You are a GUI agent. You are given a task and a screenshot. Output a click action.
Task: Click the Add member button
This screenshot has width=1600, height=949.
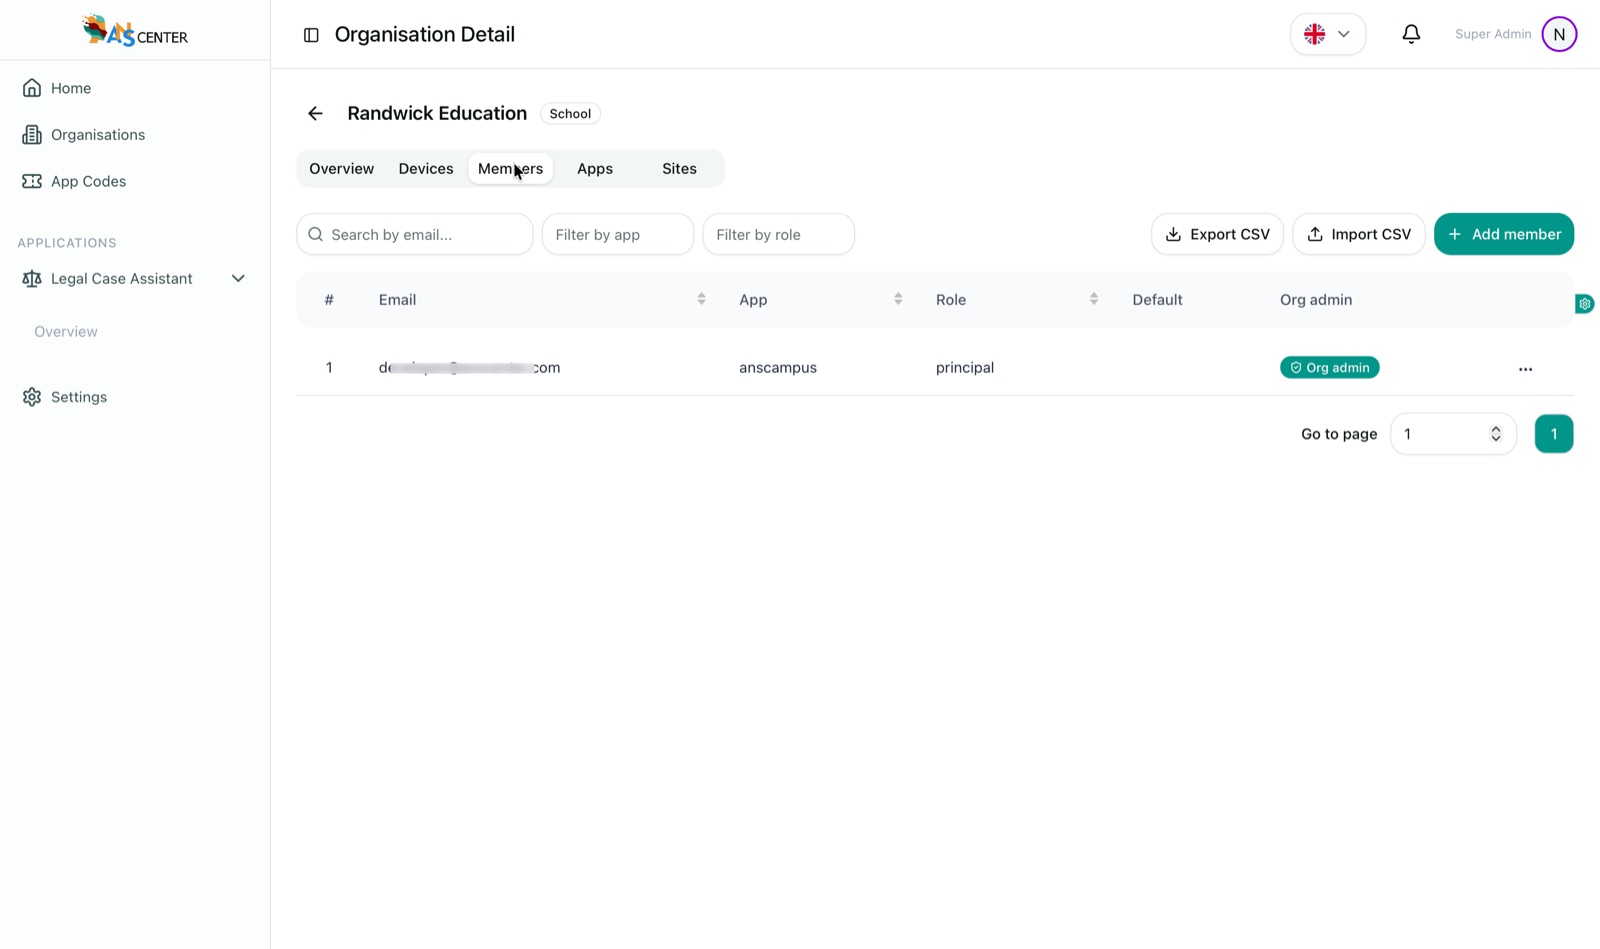(1504, 234)
